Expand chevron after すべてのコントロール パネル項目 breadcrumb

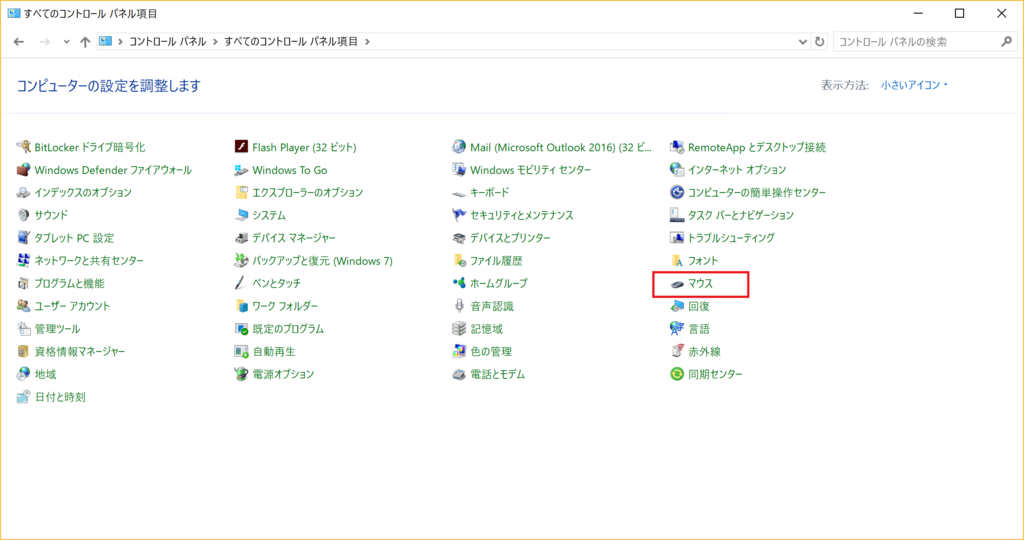point(368,42)
